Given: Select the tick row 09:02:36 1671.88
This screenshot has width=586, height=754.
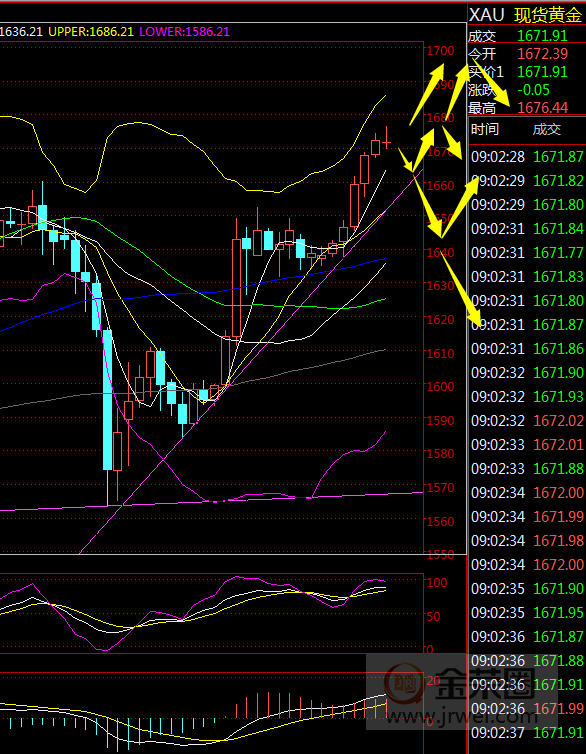Looking at the screenshot, I should pos(527,661).
